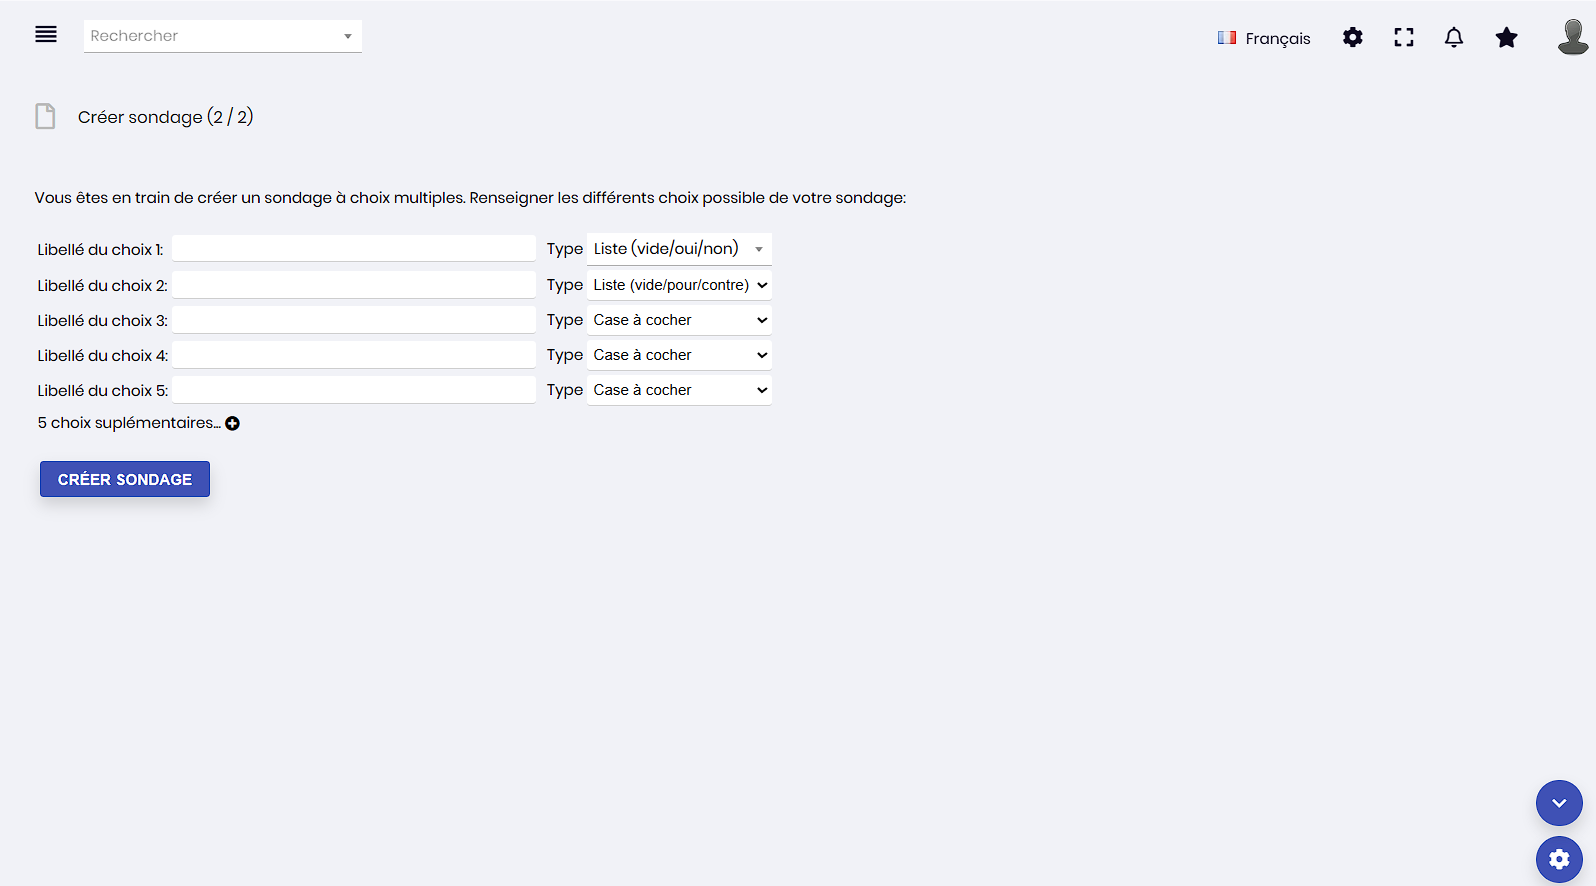Expand the Rechercher search dropdown

pyautogui.click(x=347, y=36)
